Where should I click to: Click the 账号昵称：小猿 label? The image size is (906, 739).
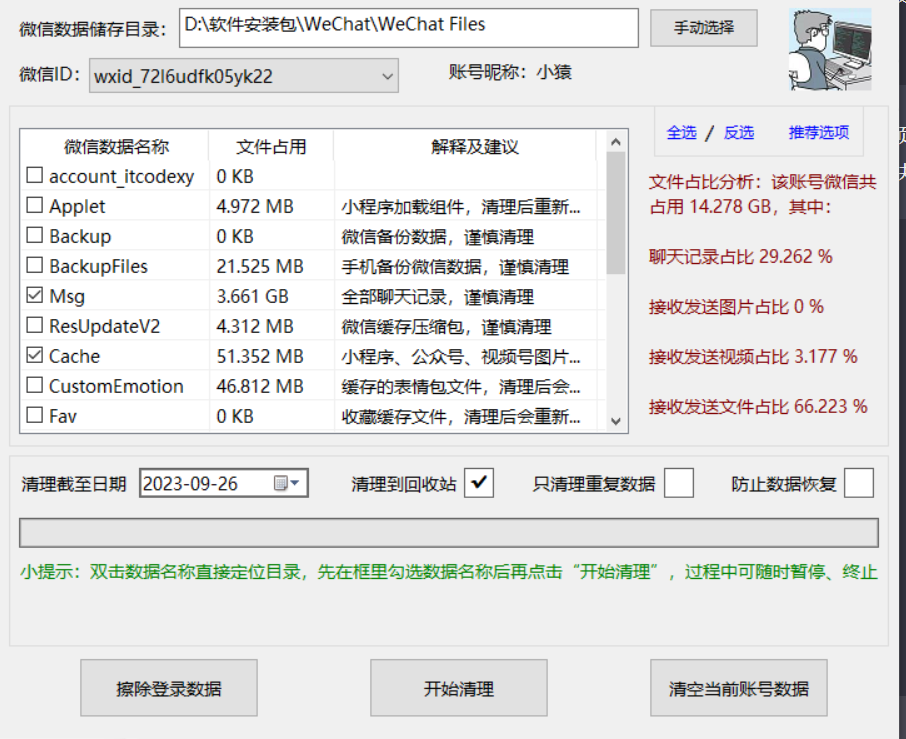point(510,72)
